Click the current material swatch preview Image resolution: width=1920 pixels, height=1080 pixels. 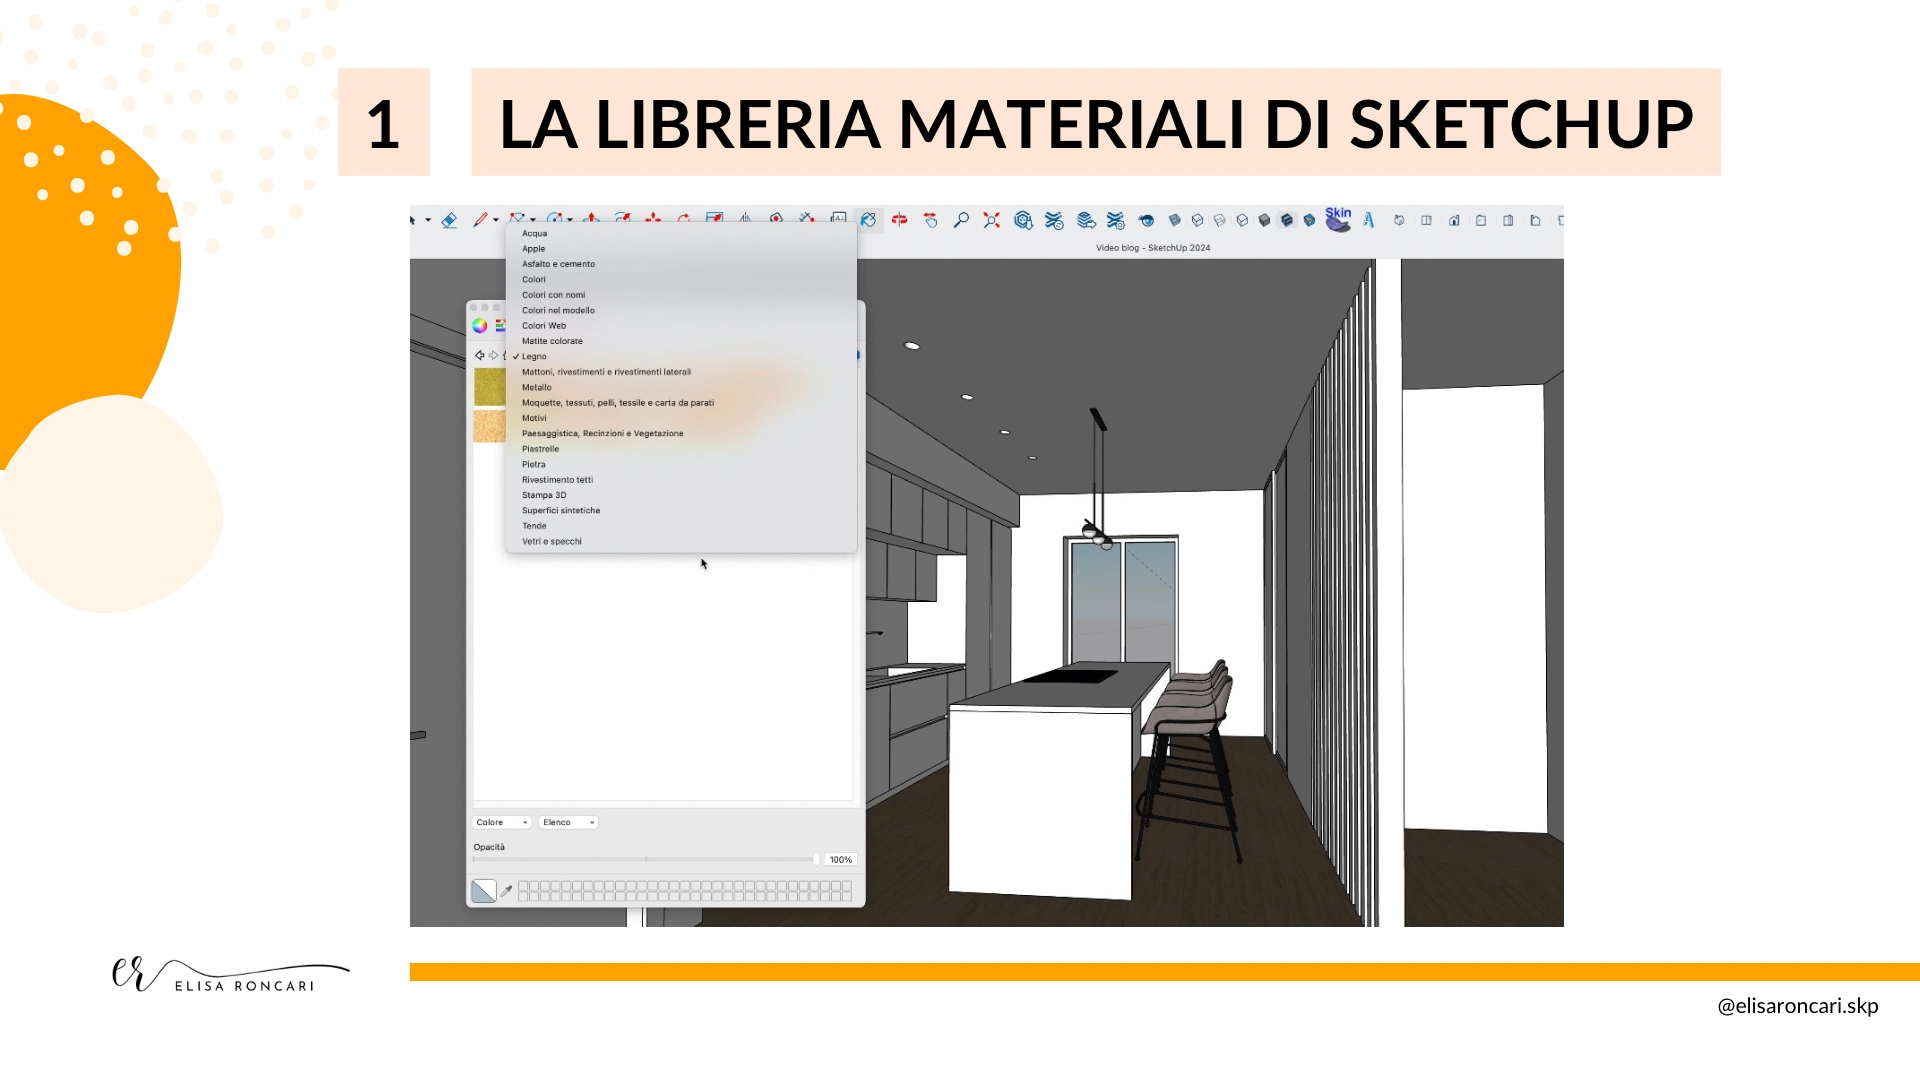484,890
